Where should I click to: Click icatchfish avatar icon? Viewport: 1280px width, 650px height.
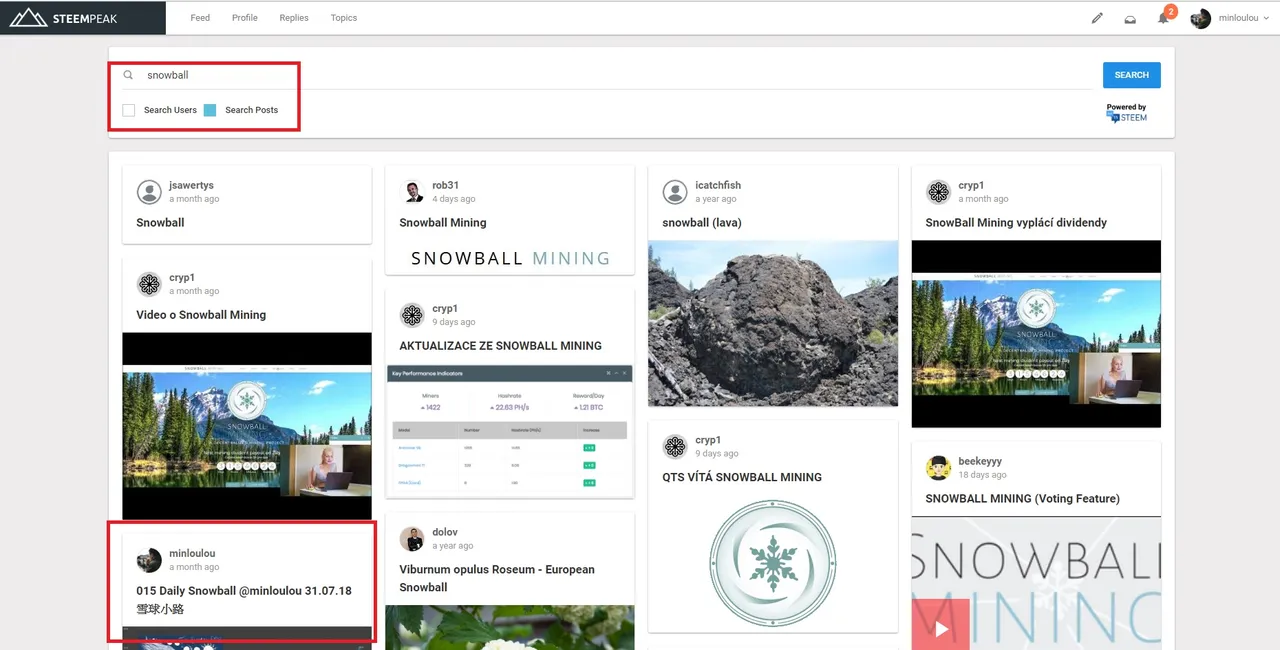coord(675,192)
